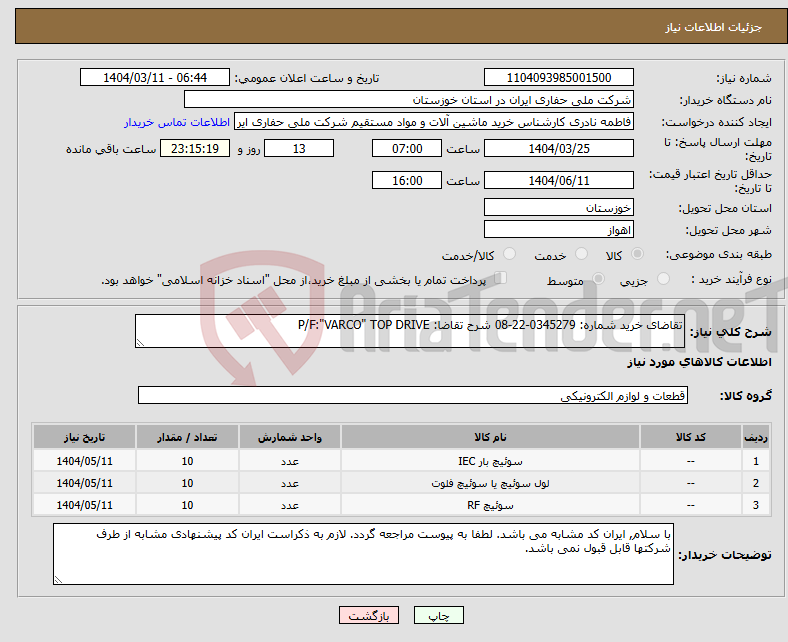The height and width of the screenshot is (642, 788).
Task: Click the row number 3 cell
Action: [x=756, y=505]
